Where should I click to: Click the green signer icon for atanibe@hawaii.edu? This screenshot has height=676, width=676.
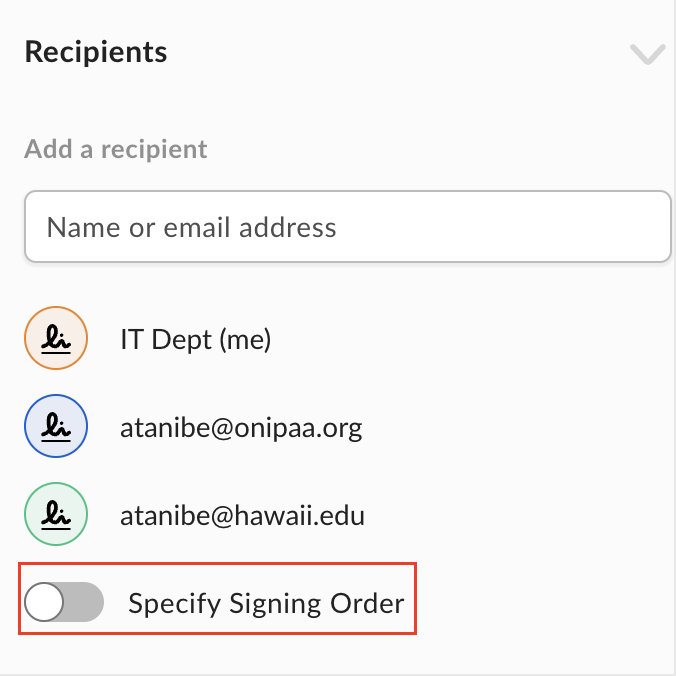coord(56,514)
